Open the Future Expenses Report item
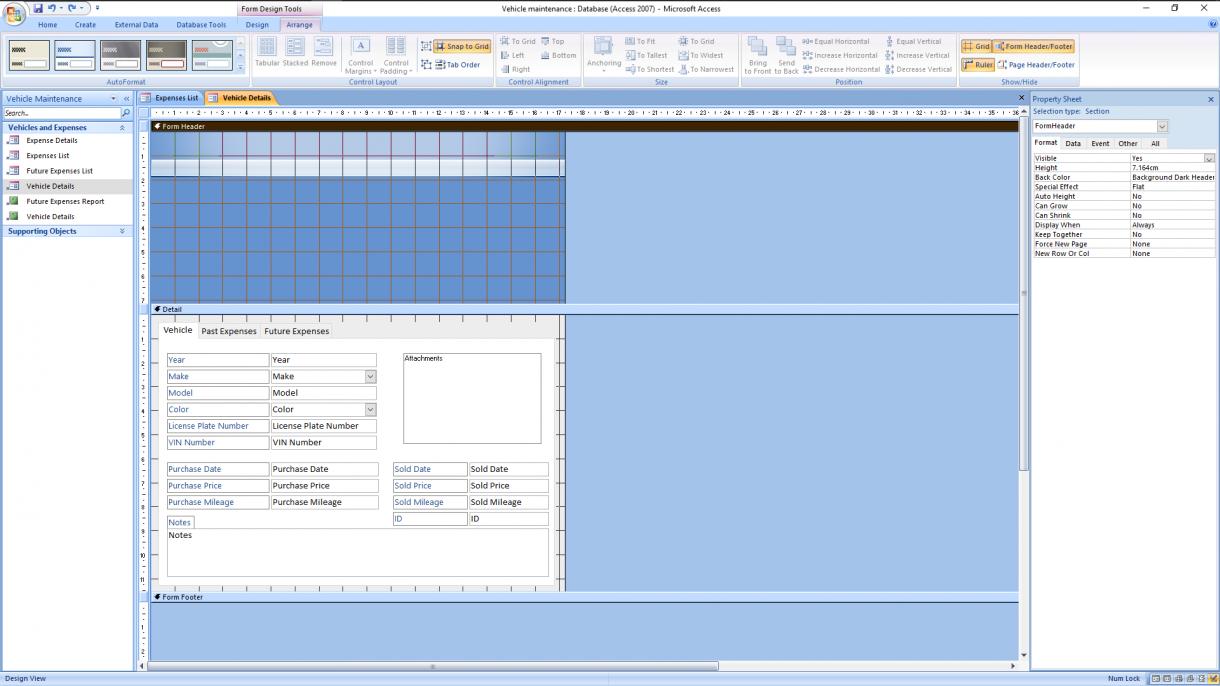The height and width of the screenshot is (686, 1220). click(65, 201)
